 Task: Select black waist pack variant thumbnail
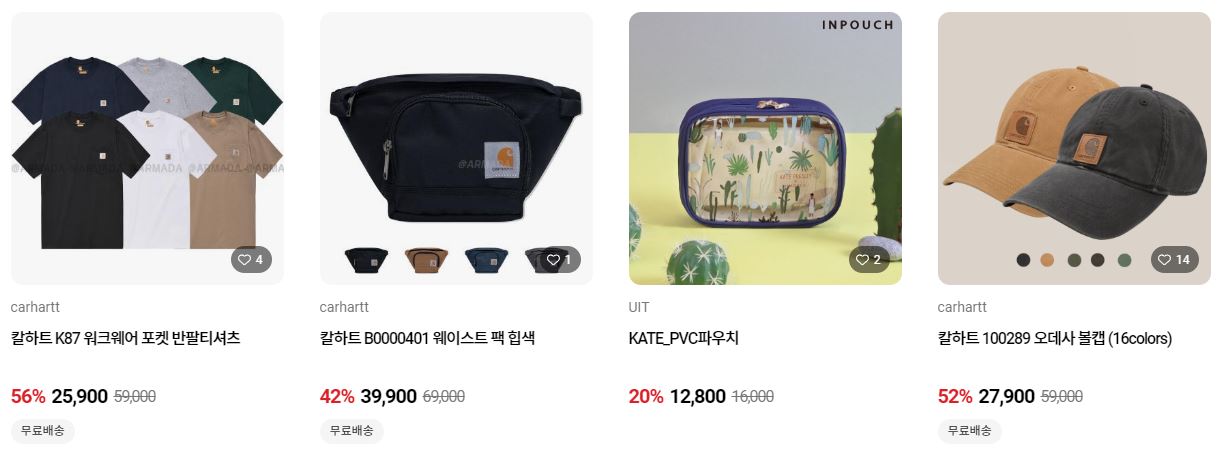coord(366,260)
